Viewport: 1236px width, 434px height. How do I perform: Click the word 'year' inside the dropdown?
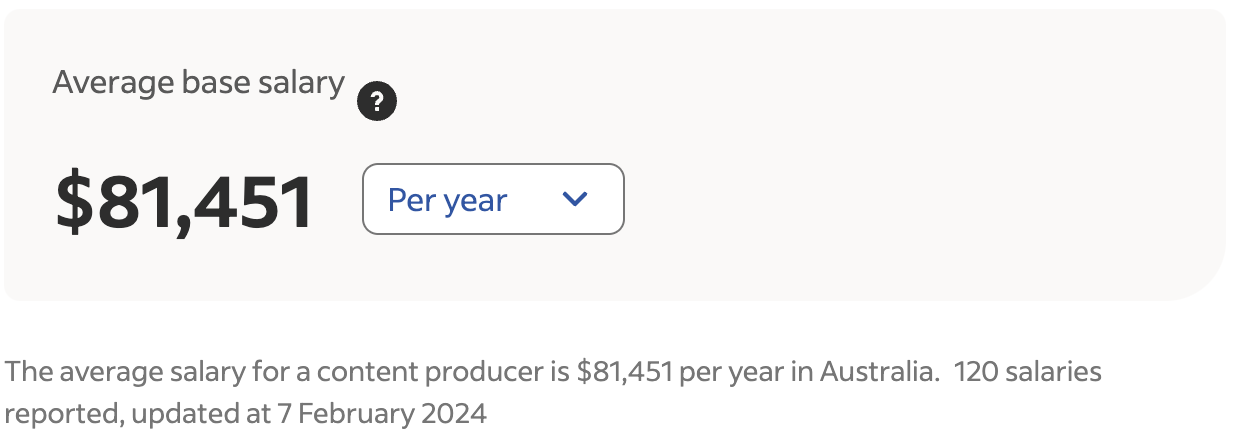click(475, 201)
